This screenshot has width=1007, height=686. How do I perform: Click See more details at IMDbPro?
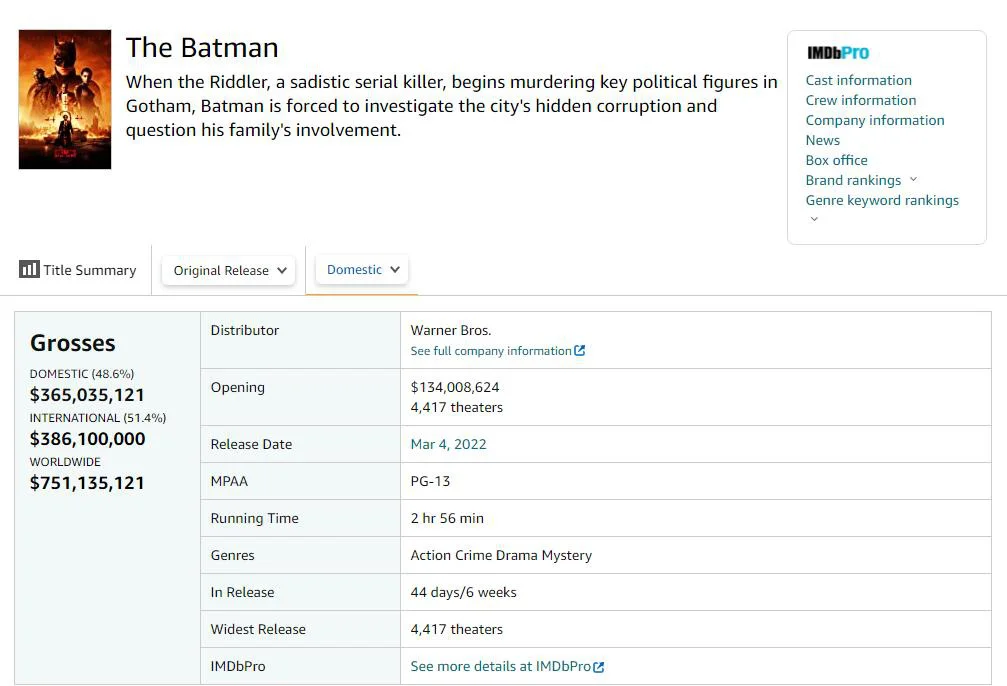(x=501, y=666)
